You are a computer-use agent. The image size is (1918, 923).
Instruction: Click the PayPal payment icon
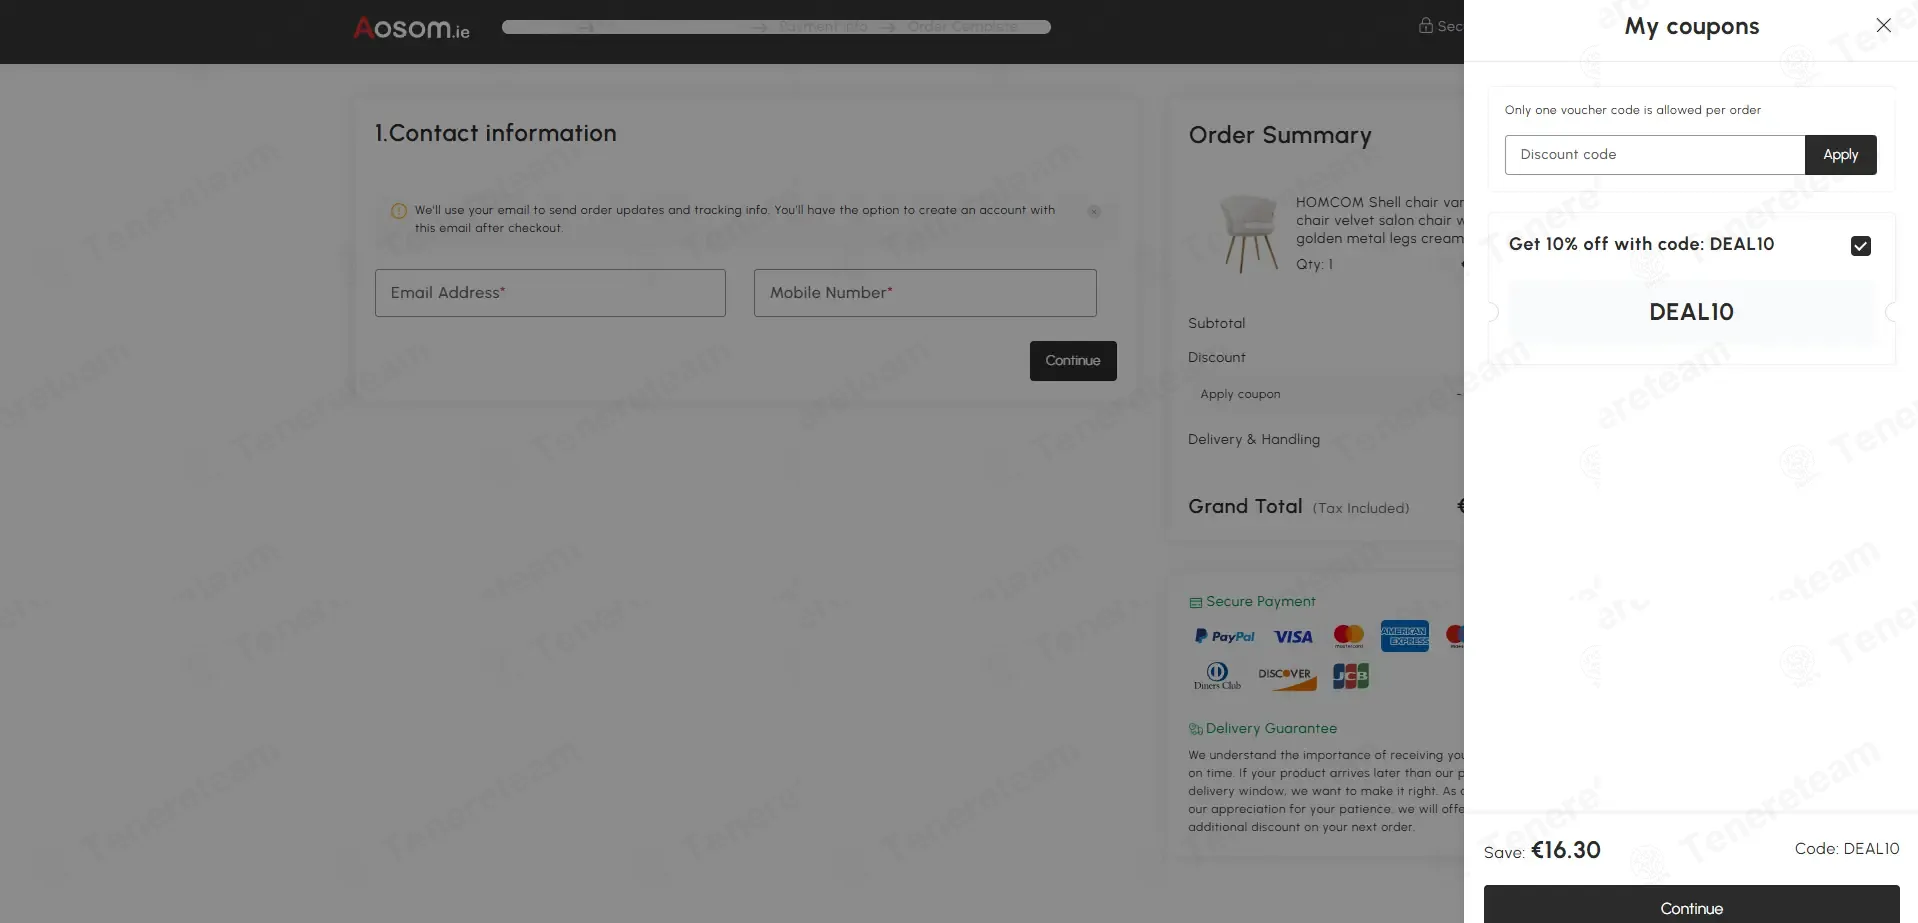click(1224, 637)
